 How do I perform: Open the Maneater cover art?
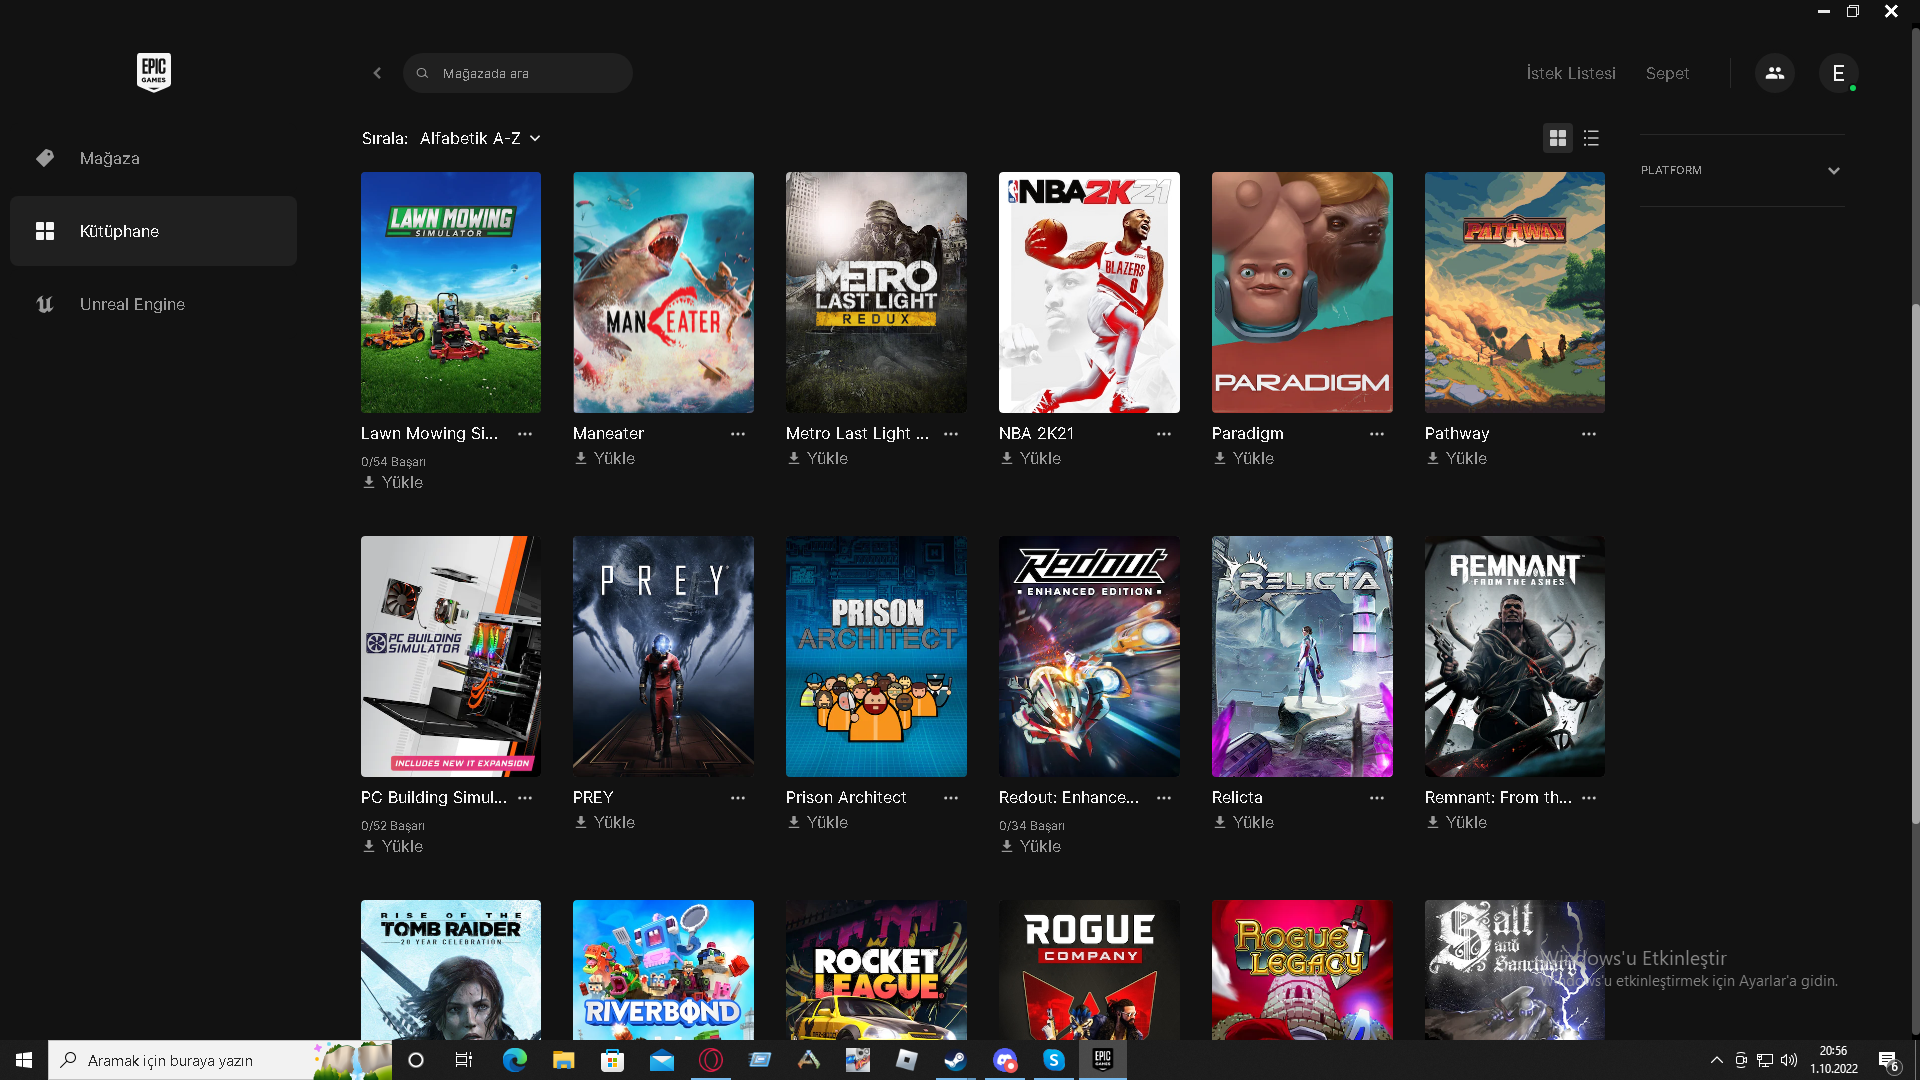pyautogui.click(x=663, y=292)
